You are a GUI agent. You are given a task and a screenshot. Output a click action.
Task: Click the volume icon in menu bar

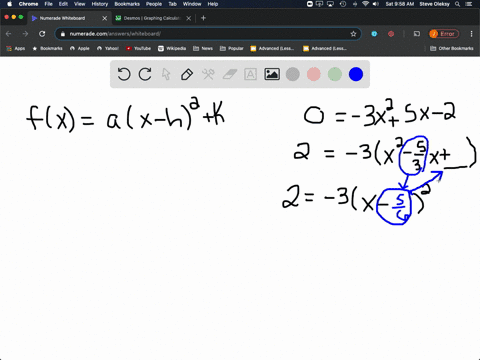376,4
